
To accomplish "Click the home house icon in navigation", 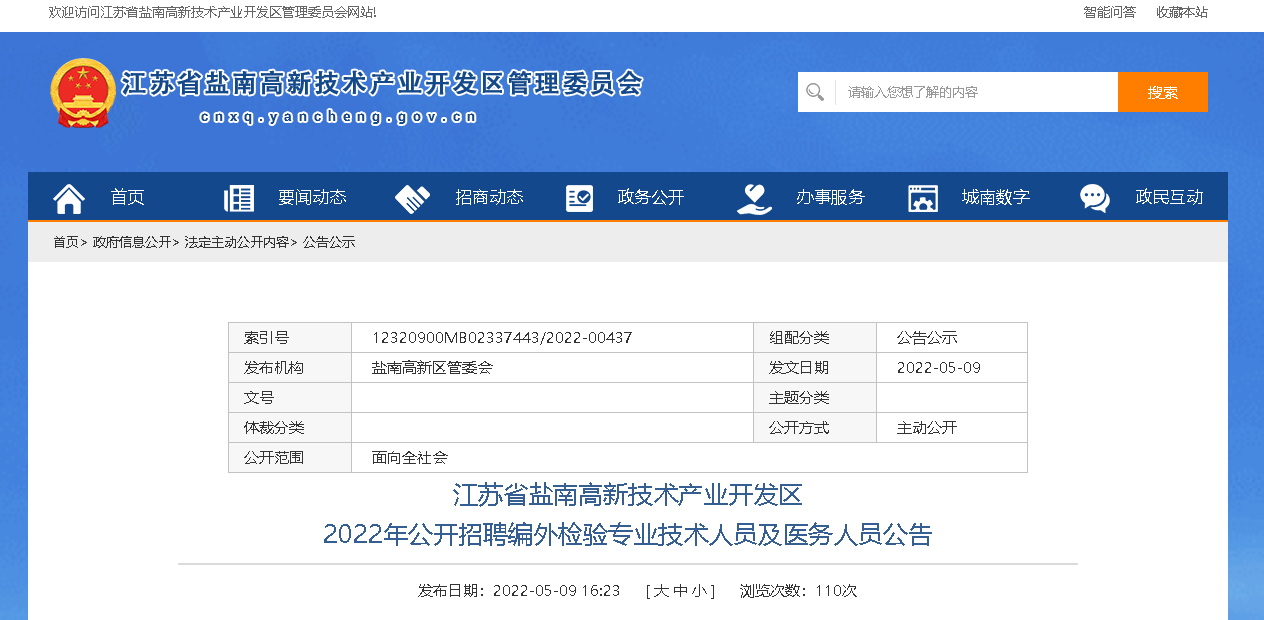I will [x=69, y=198].
